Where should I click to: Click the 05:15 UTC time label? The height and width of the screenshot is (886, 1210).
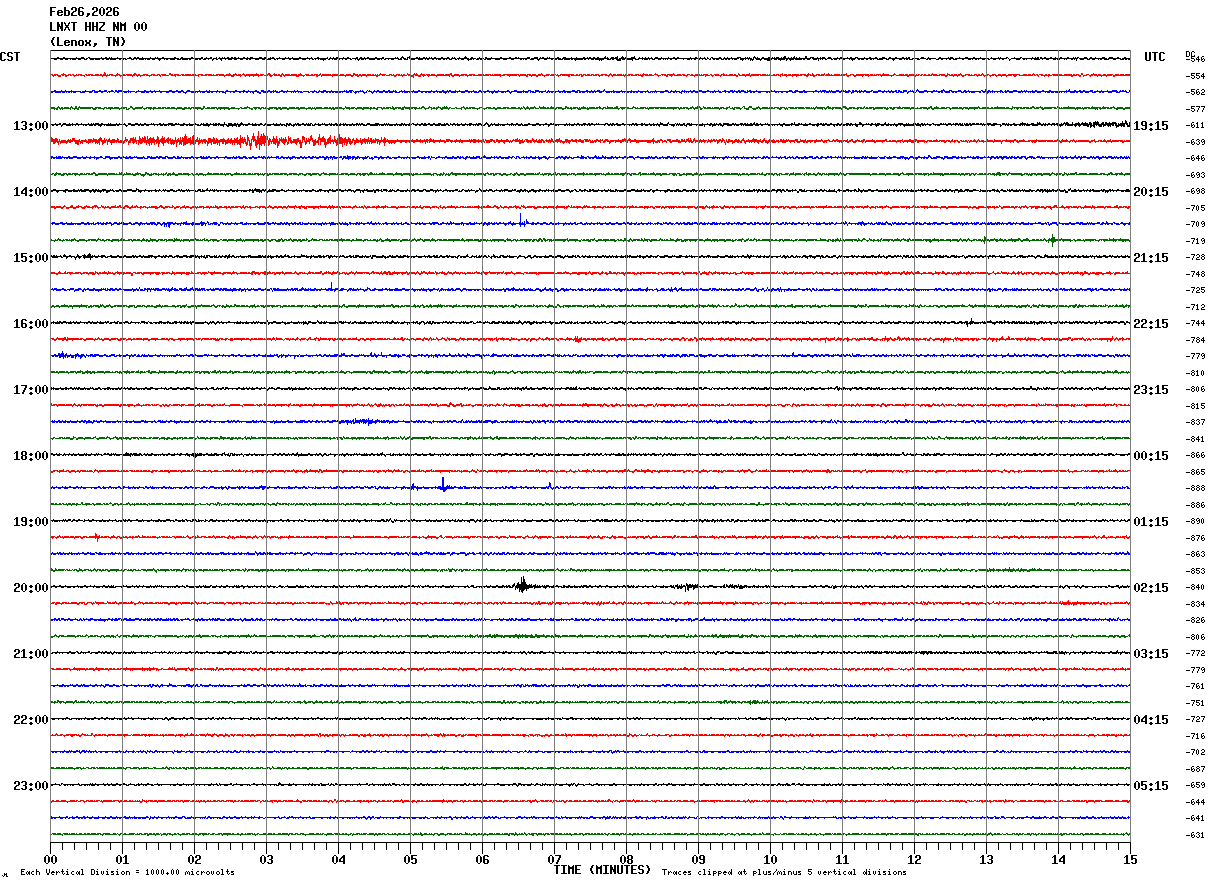tap(1151, 786)
